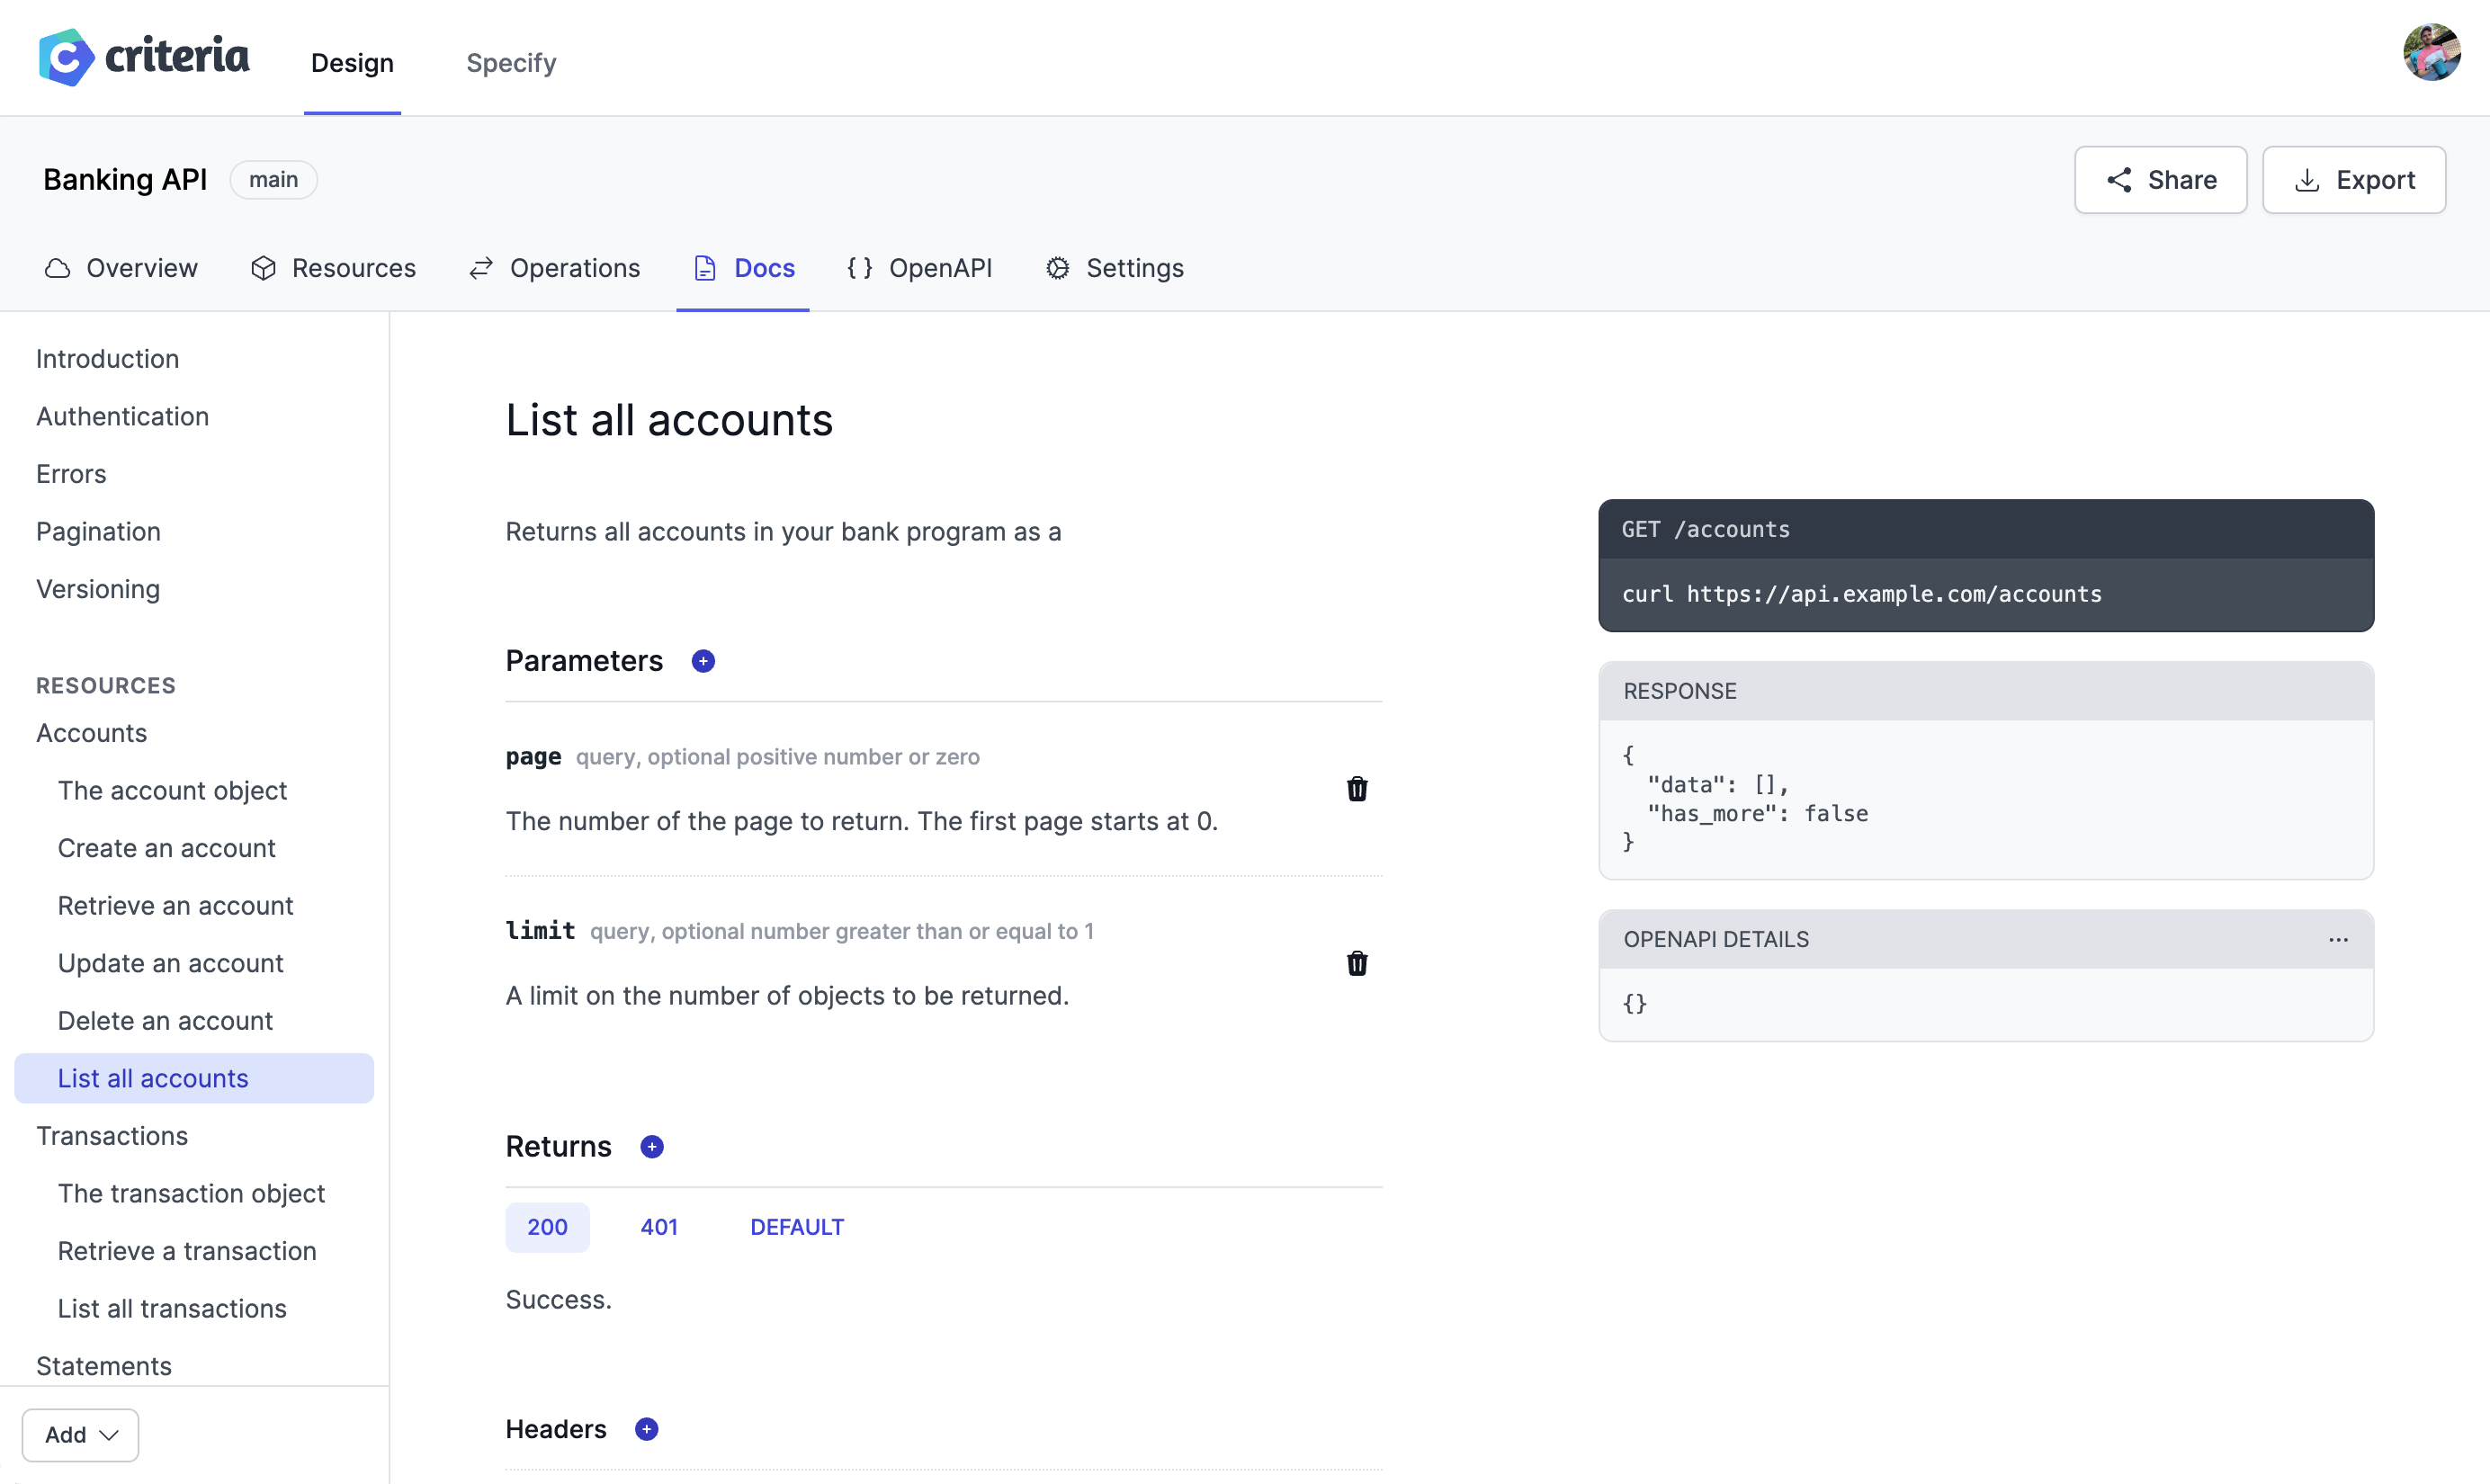Screen dimensions: 2490x1484
Task: Click delete icon for limit parameter
Action: coord(1358,961)
